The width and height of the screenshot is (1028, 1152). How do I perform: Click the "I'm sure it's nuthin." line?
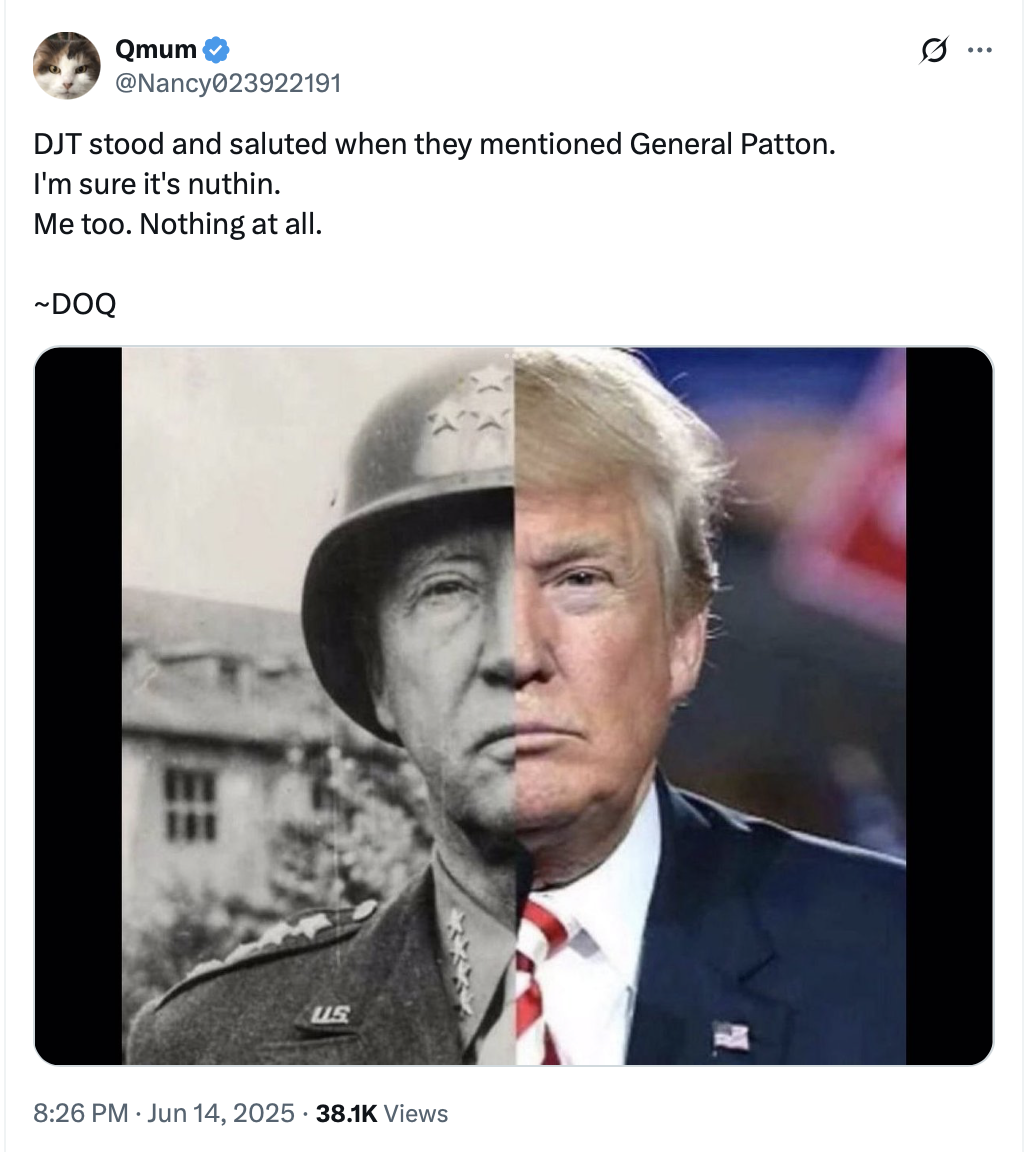(157, 184)
